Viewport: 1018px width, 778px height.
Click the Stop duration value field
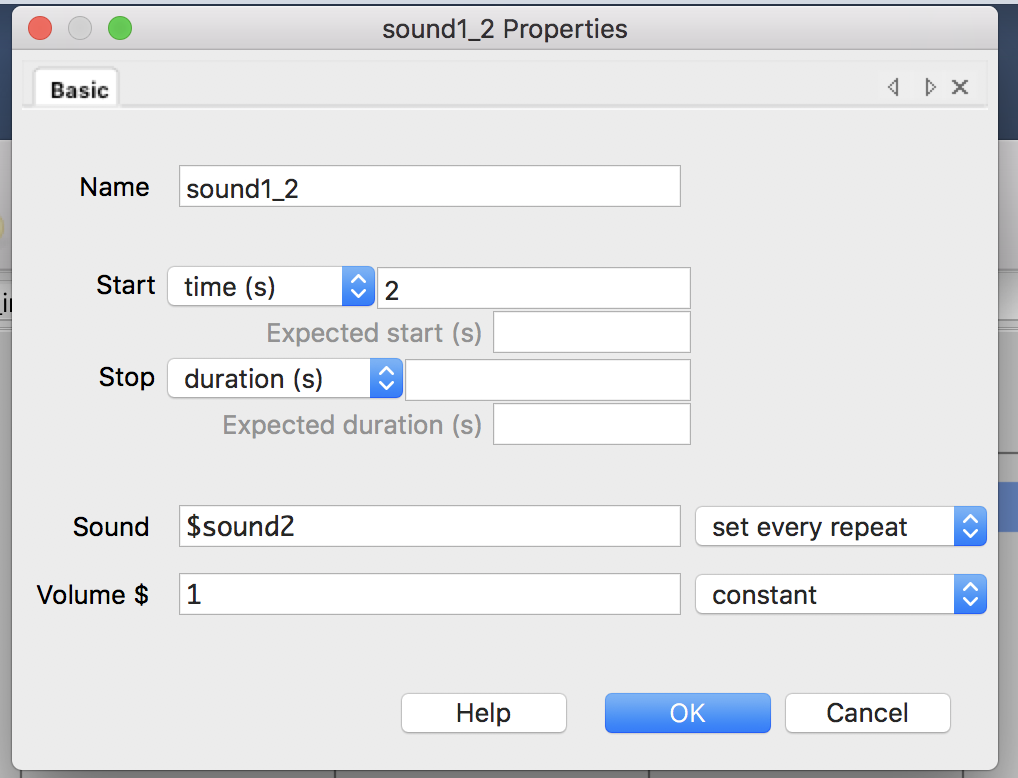pyautogui.click(x=547, y=380)
